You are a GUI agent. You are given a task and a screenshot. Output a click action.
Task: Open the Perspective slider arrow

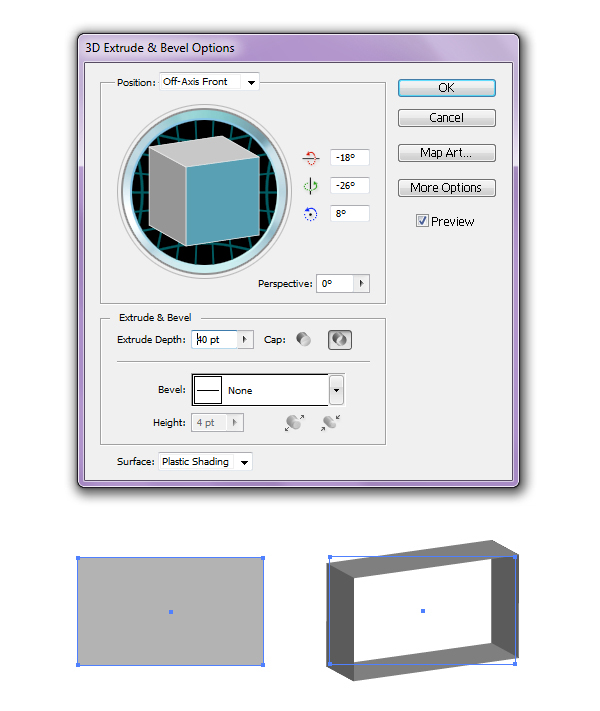[361, 283]
